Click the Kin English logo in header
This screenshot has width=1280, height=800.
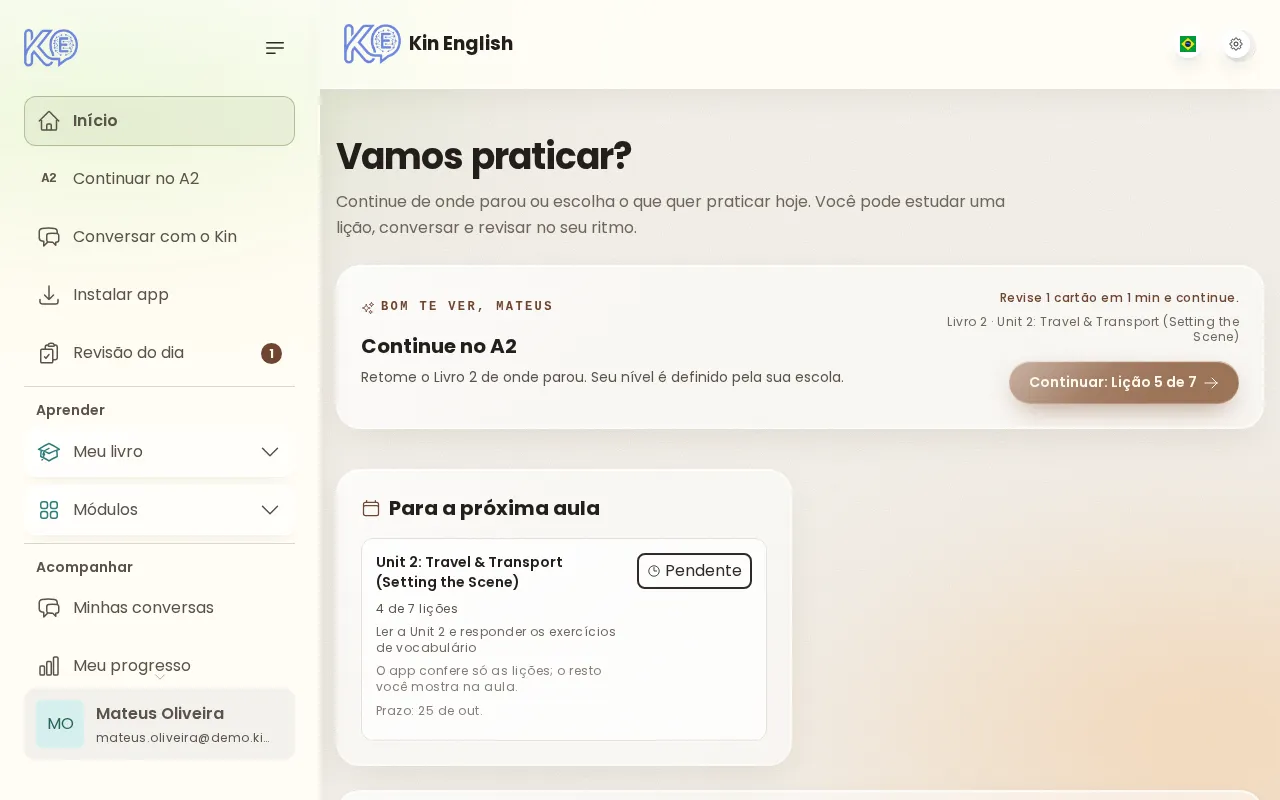372,44
